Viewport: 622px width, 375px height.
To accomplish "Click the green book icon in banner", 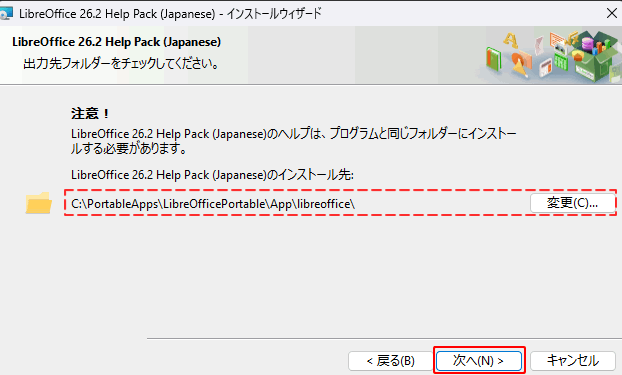I will click(x=494, y=59).
